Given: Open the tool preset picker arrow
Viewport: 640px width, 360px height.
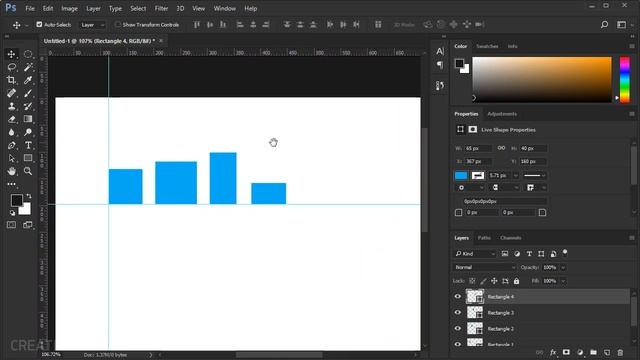Looking at the screenshot, I should coord(27,25).
